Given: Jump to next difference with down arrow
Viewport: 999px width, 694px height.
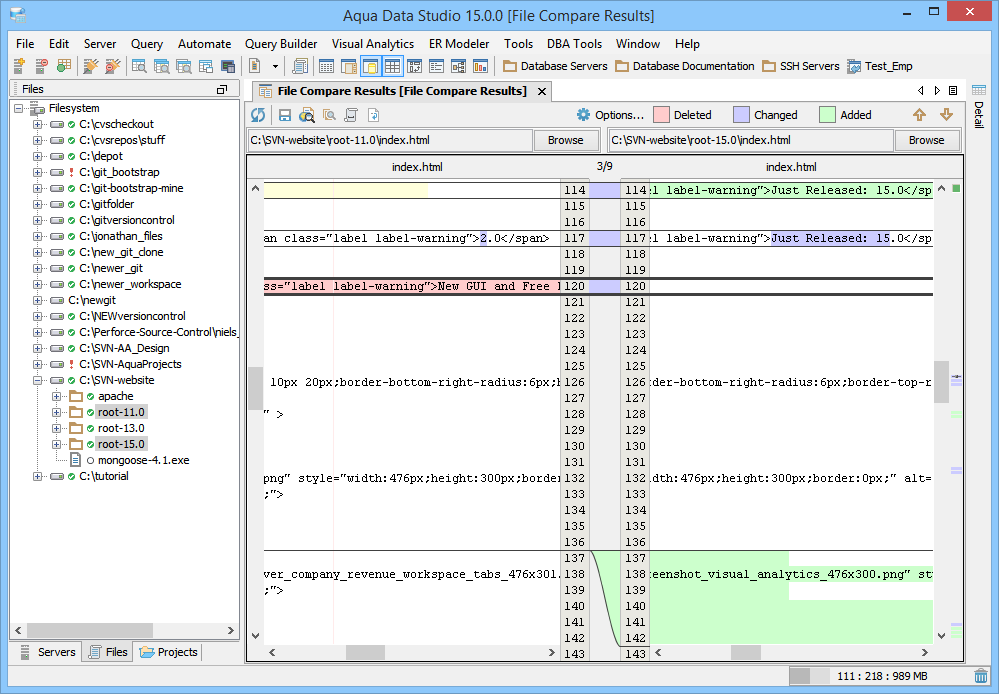Looking at the screenshot, I should tap(946, 115).
